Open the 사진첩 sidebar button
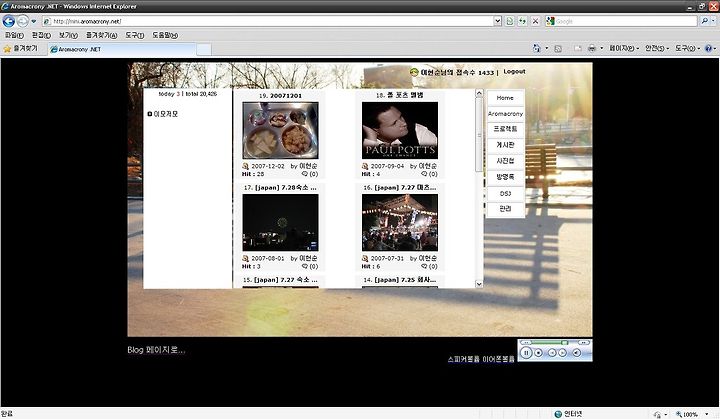The image size is (720, 419). point(505,161)
